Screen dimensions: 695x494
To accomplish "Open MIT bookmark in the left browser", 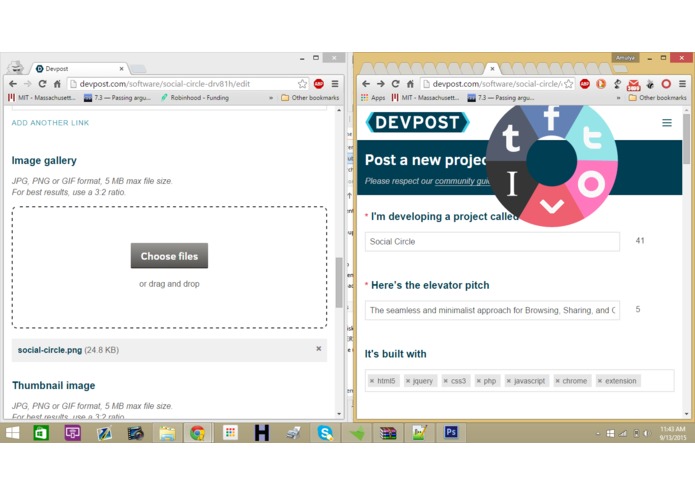I will [42, 97].
